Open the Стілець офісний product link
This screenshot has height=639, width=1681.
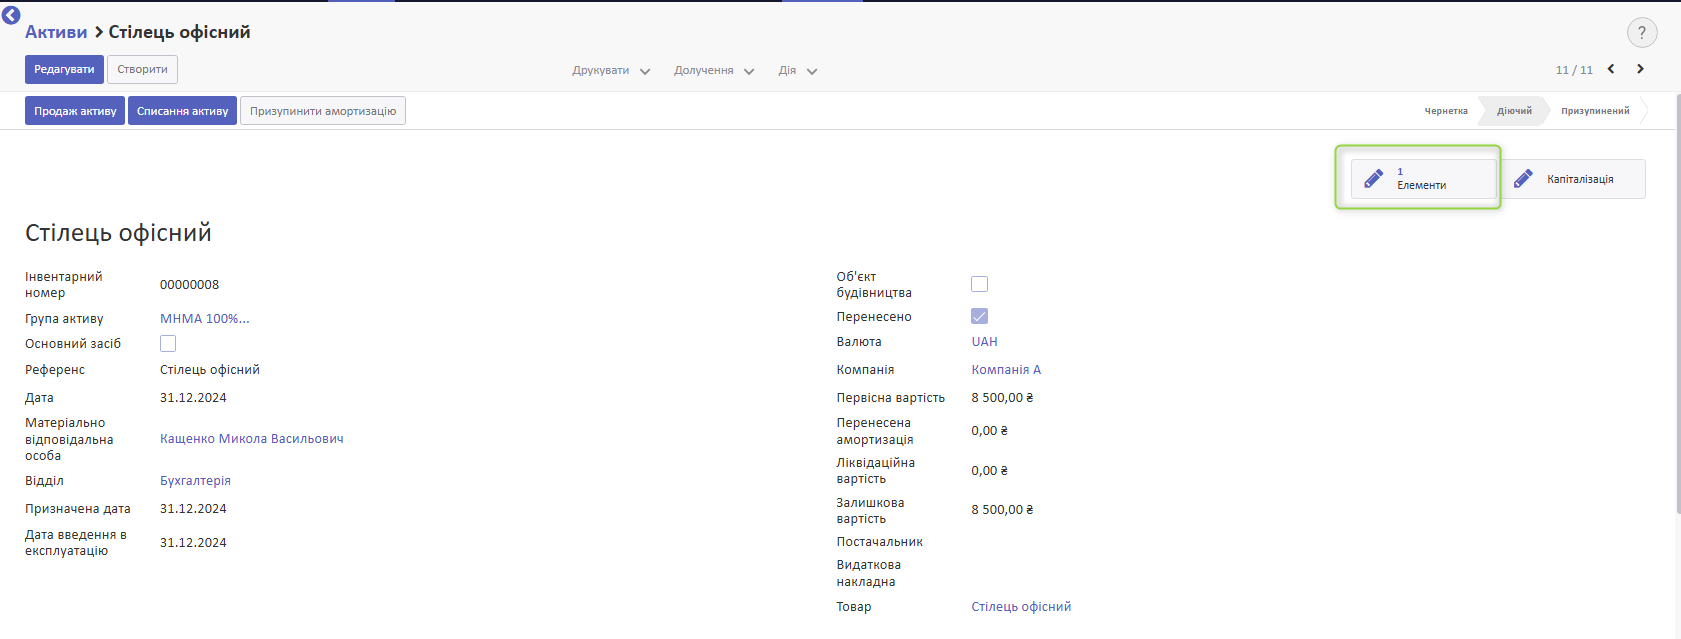click(x=1021, y=607)
